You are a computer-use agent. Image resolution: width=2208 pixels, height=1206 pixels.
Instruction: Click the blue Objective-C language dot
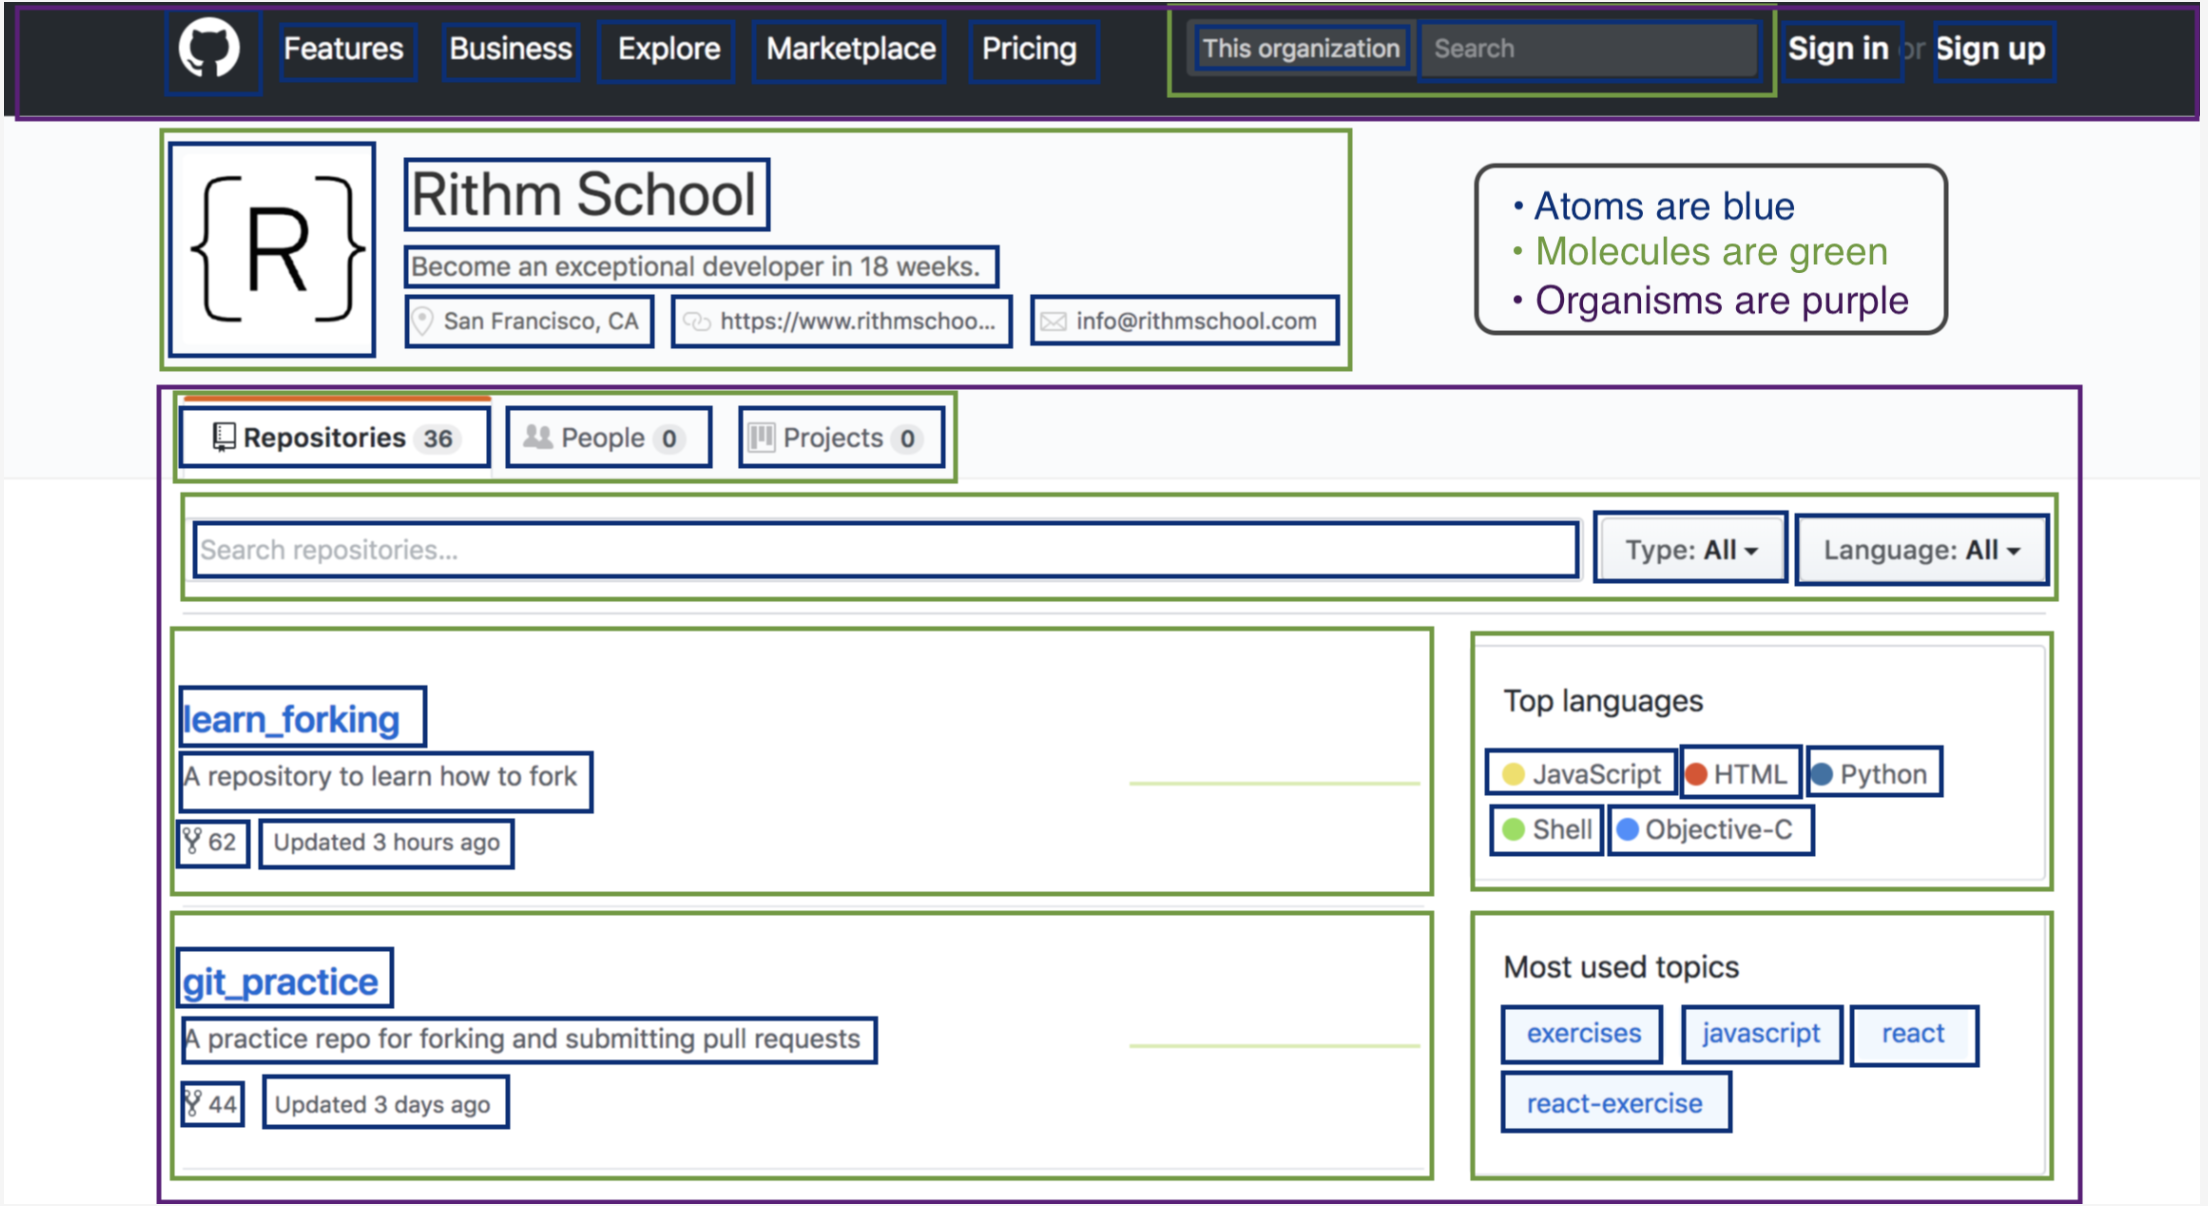click(x=1627, y=829)
